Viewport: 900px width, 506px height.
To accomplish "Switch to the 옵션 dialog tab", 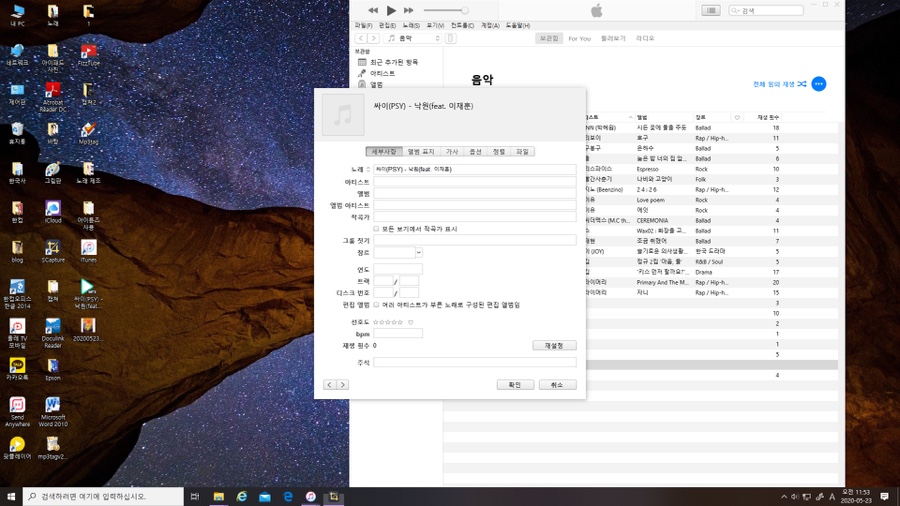I will (475, 151).
